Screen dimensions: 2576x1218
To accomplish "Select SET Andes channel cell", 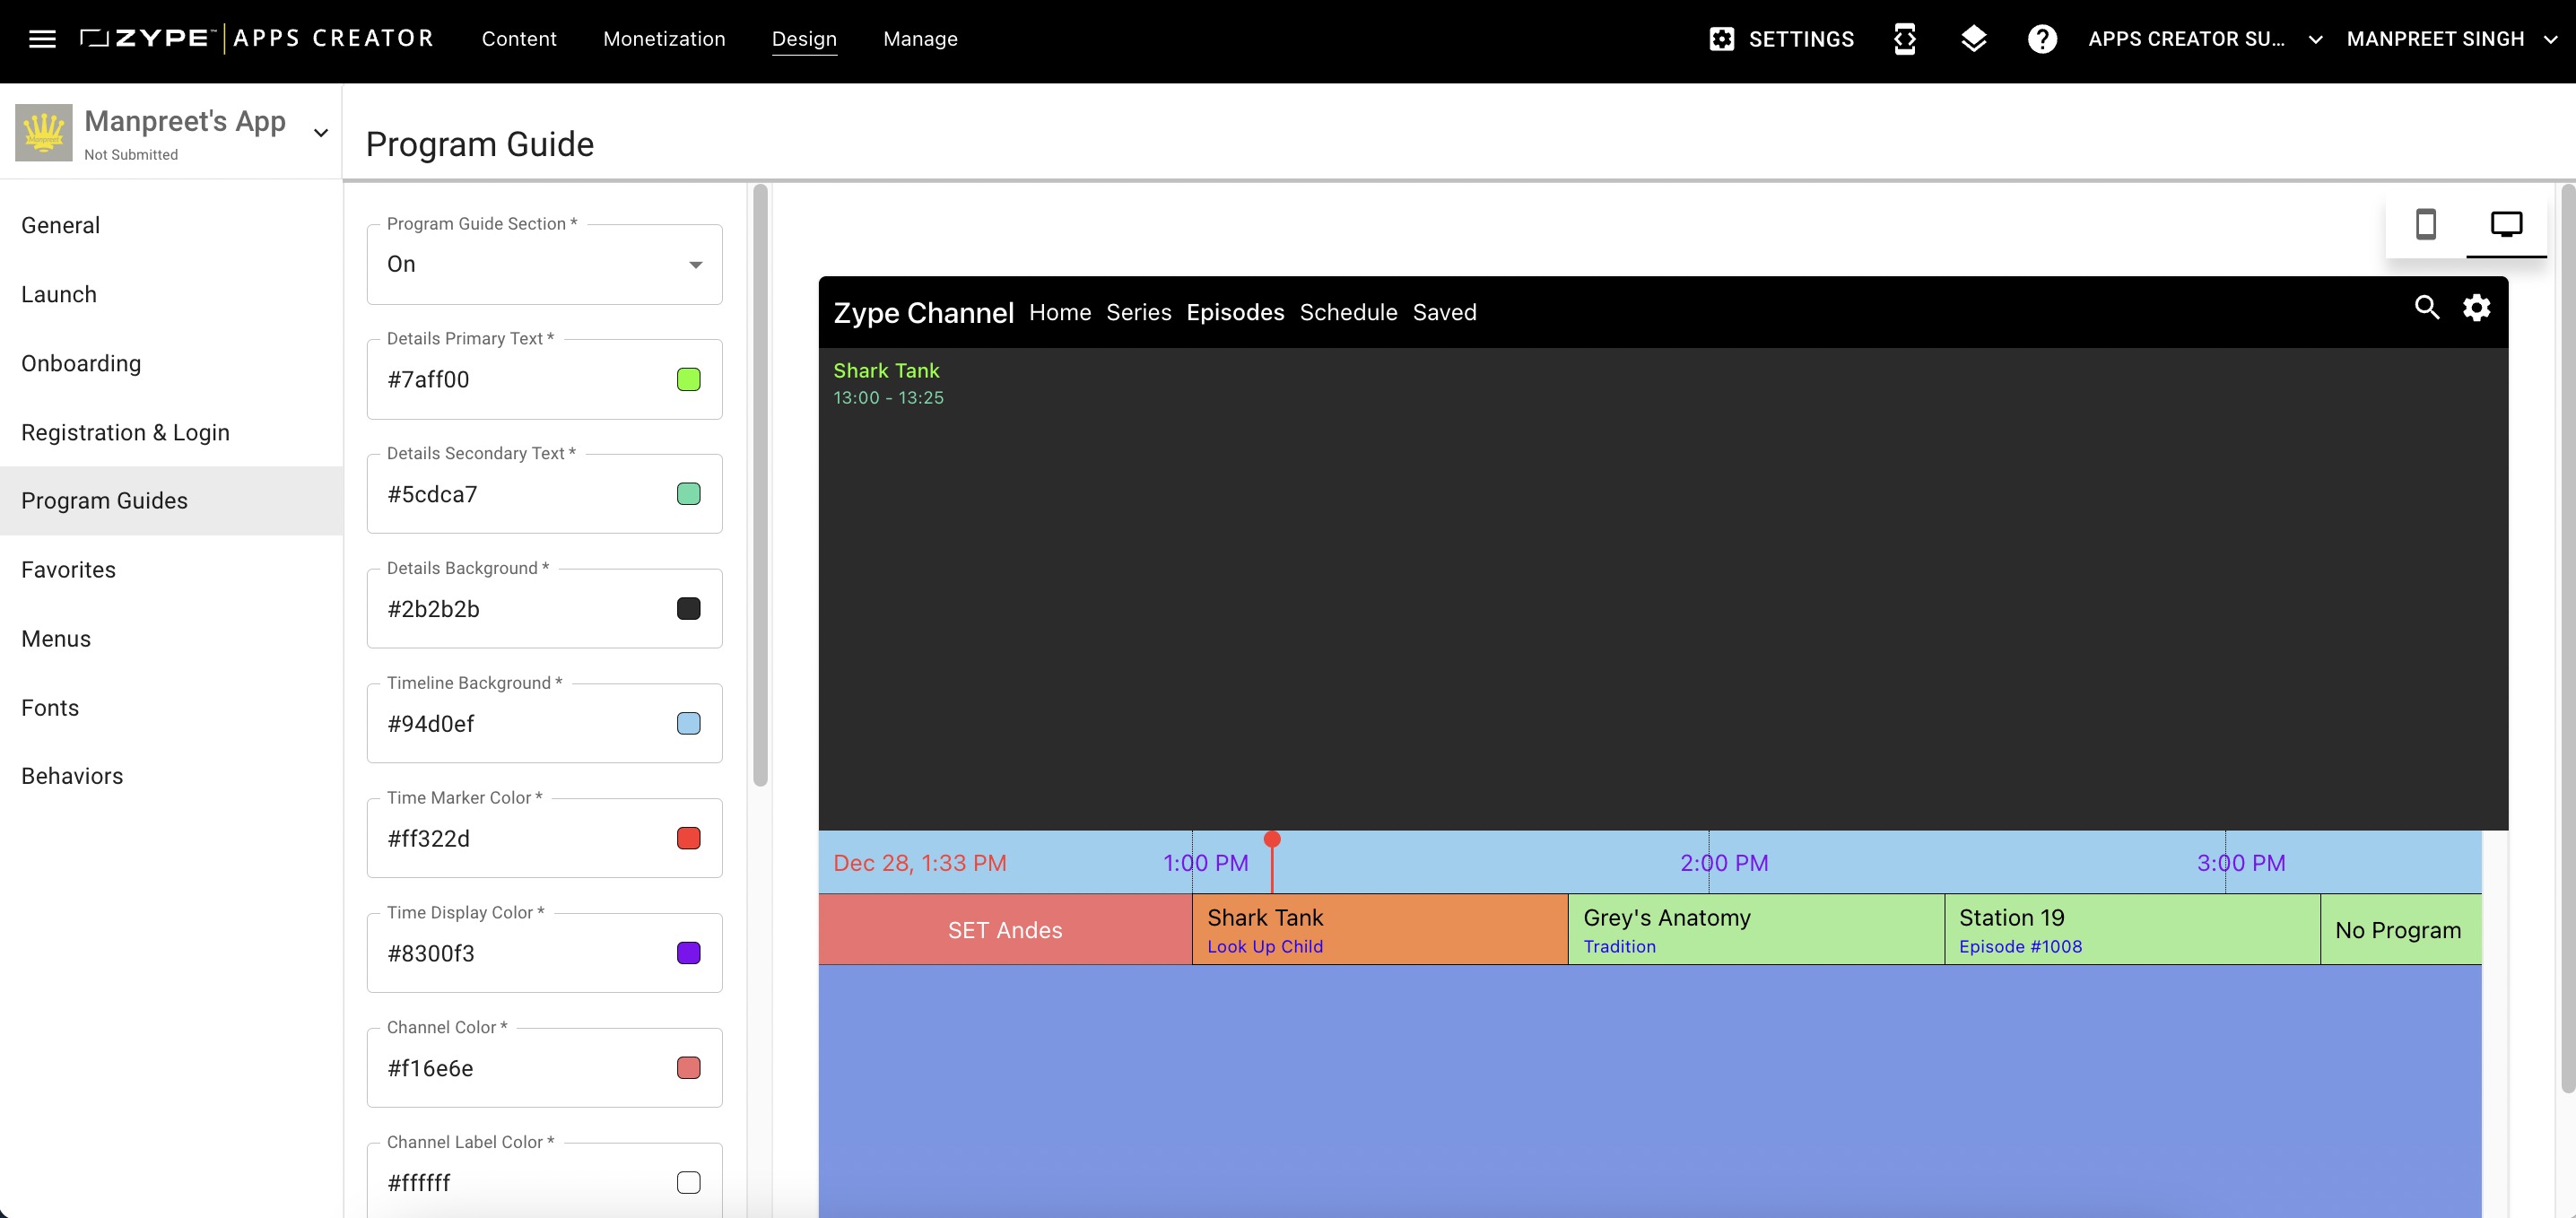I will pos(1005,929).
